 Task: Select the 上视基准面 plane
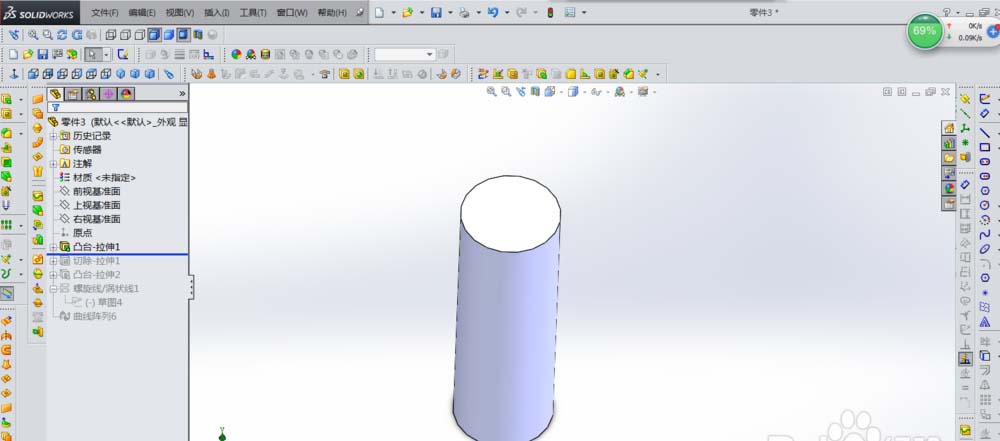point(89,205)
